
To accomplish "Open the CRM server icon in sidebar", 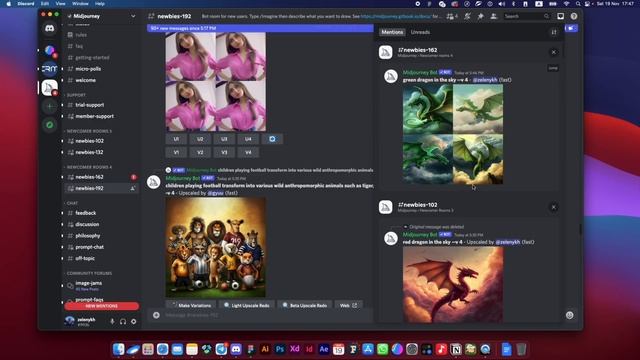I will tap(49, 69).
